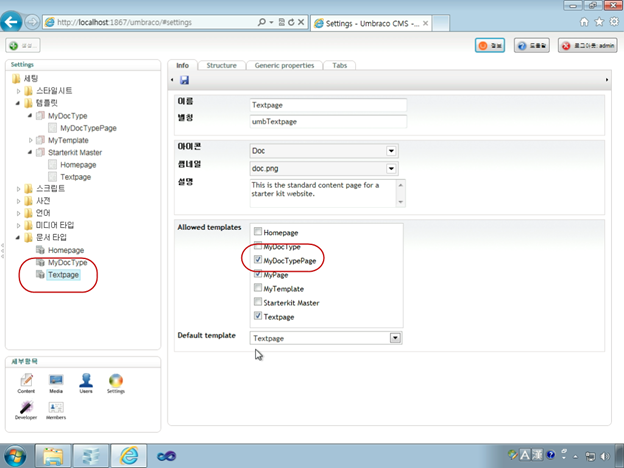Switch to the Info tab
This screenshot has width=624, height=468.
click(x=182, y=65)
